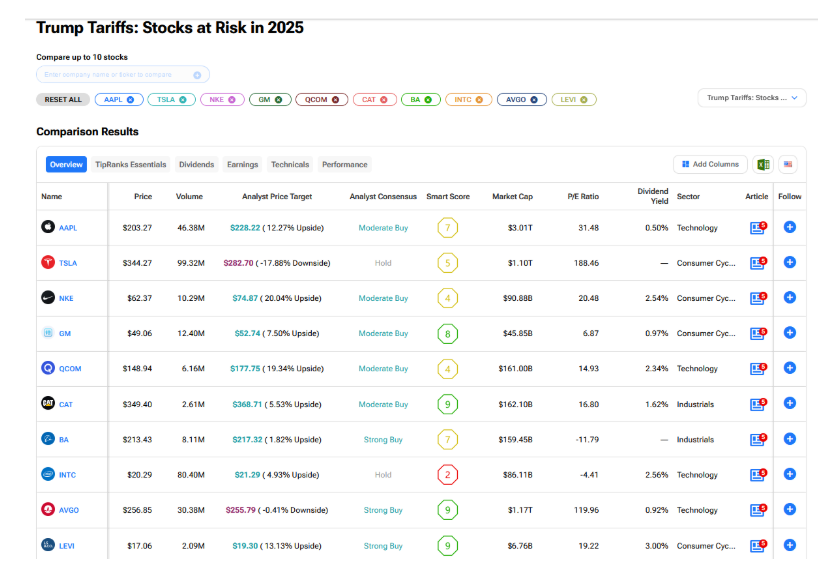Sort by the Dividend Yield column header
The width and height of the screenshot is (818, 564).
pos(653,196)
